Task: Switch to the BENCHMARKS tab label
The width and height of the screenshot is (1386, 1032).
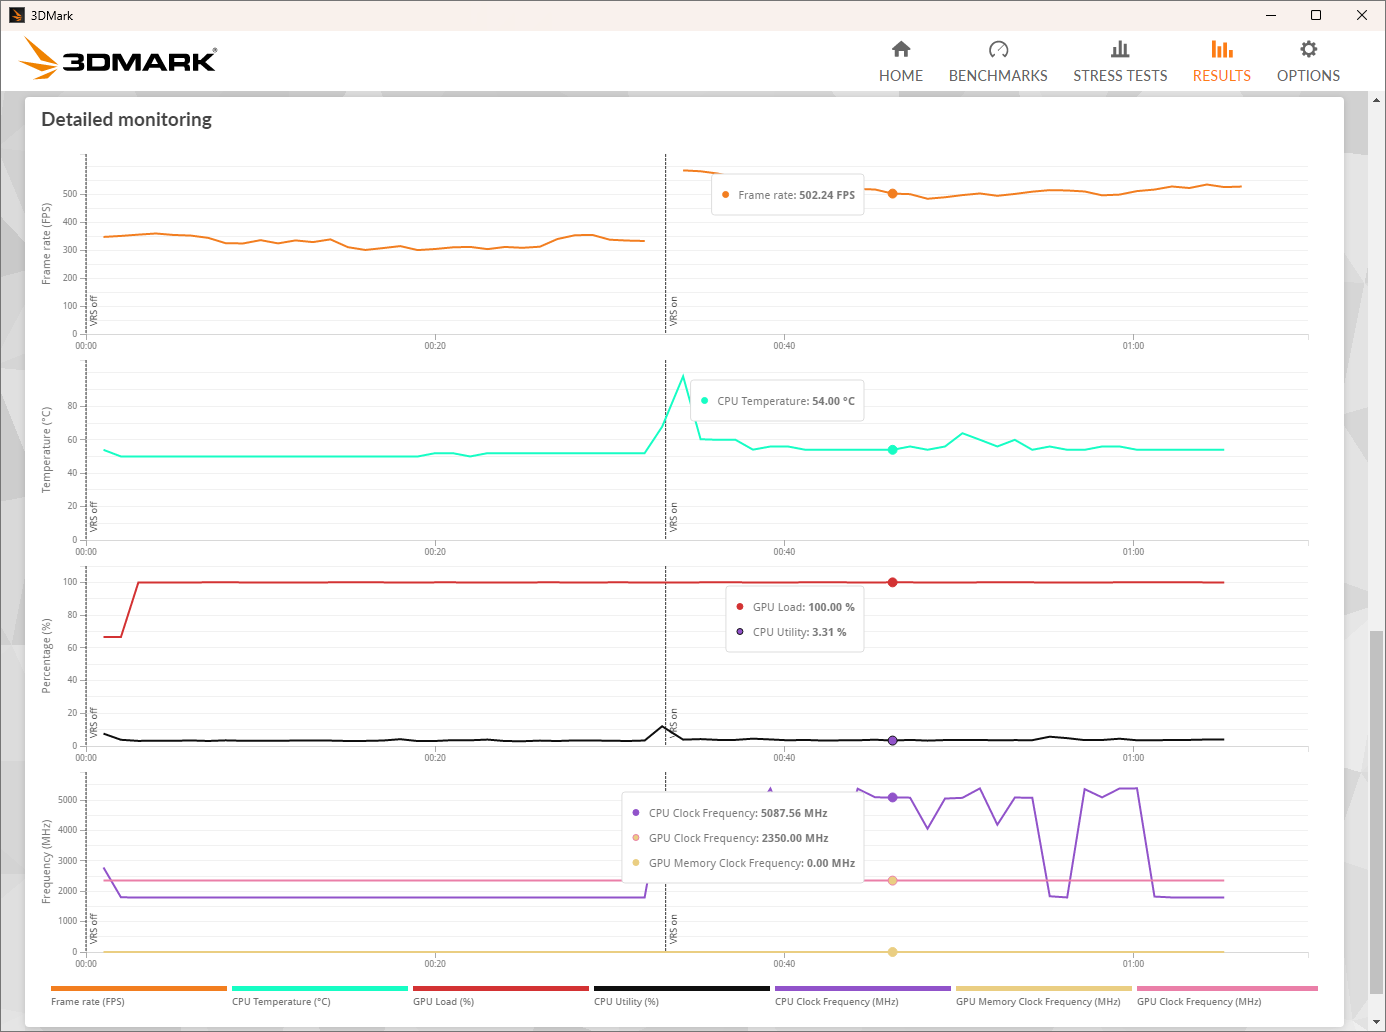Action: [998, 76]
